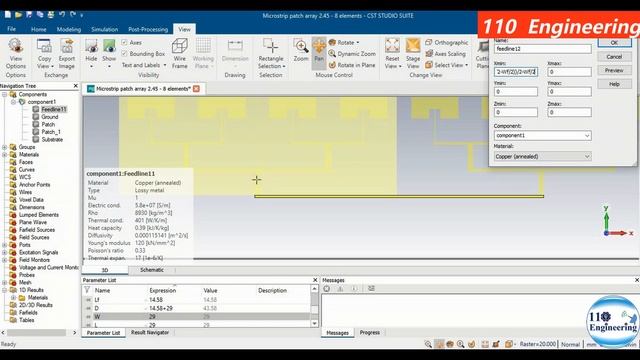
Task: Select the Rectangle Selection tool
Action: pos(271,54)
